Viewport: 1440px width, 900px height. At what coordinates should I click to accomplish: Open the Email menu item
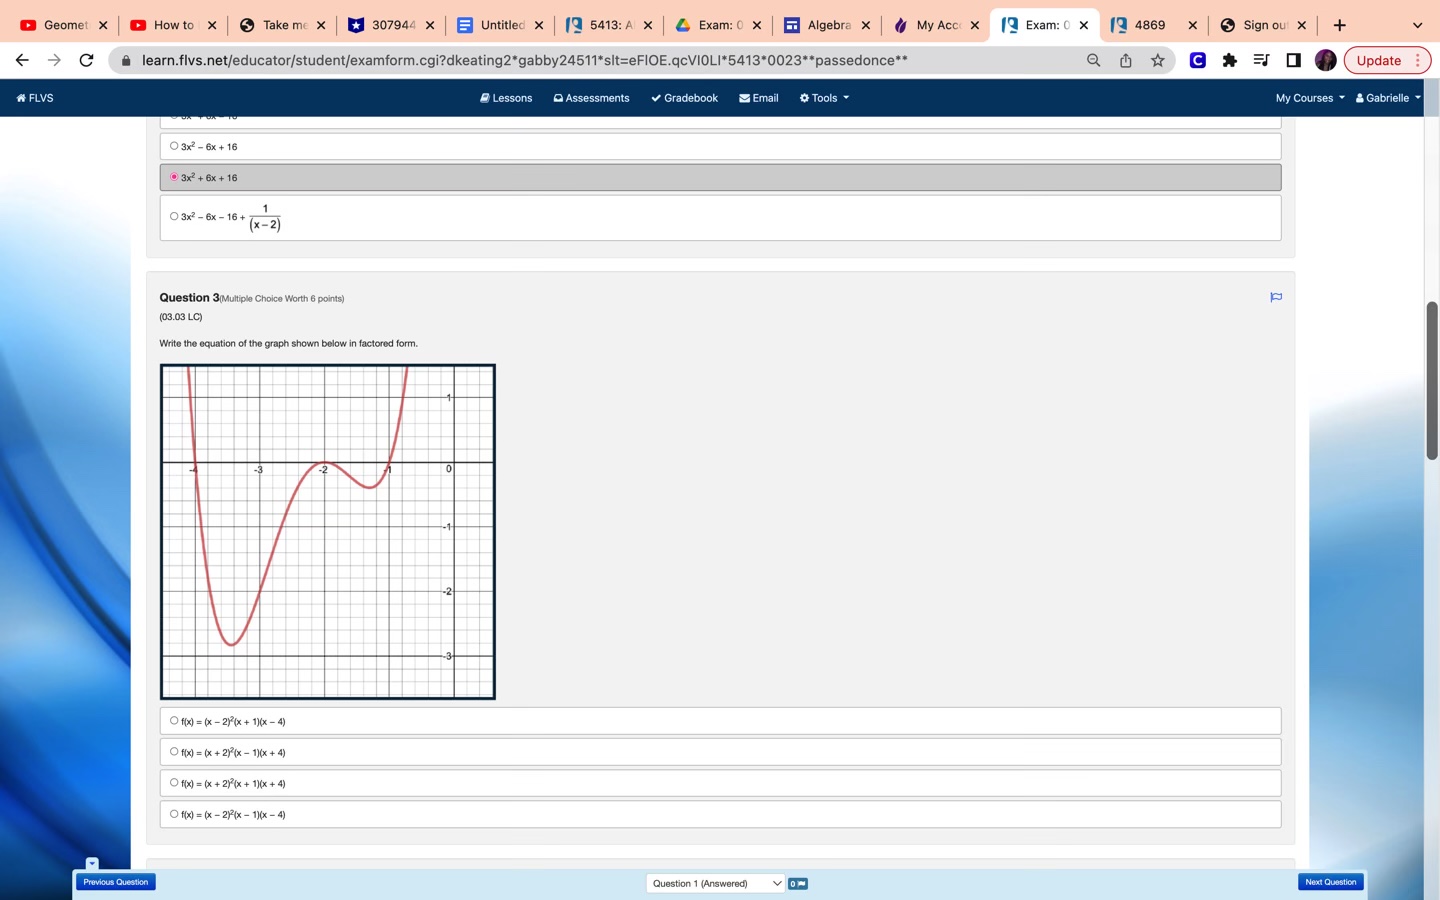759,98
